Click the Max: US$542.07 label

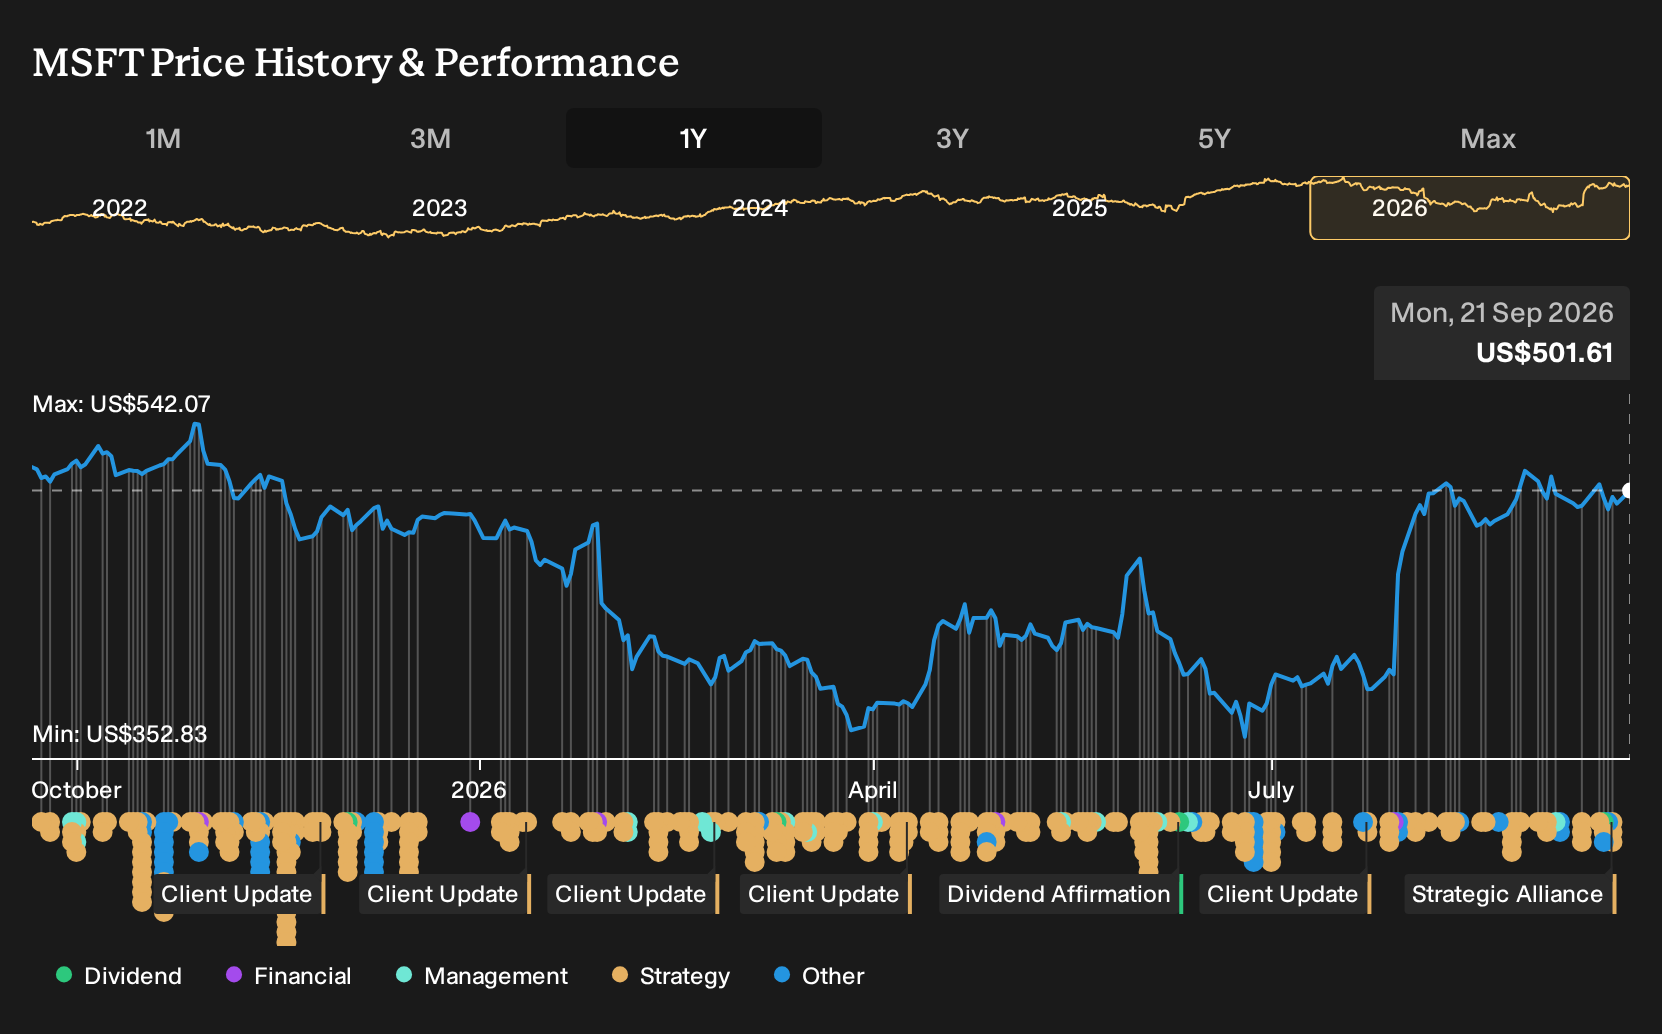(122, 404)
